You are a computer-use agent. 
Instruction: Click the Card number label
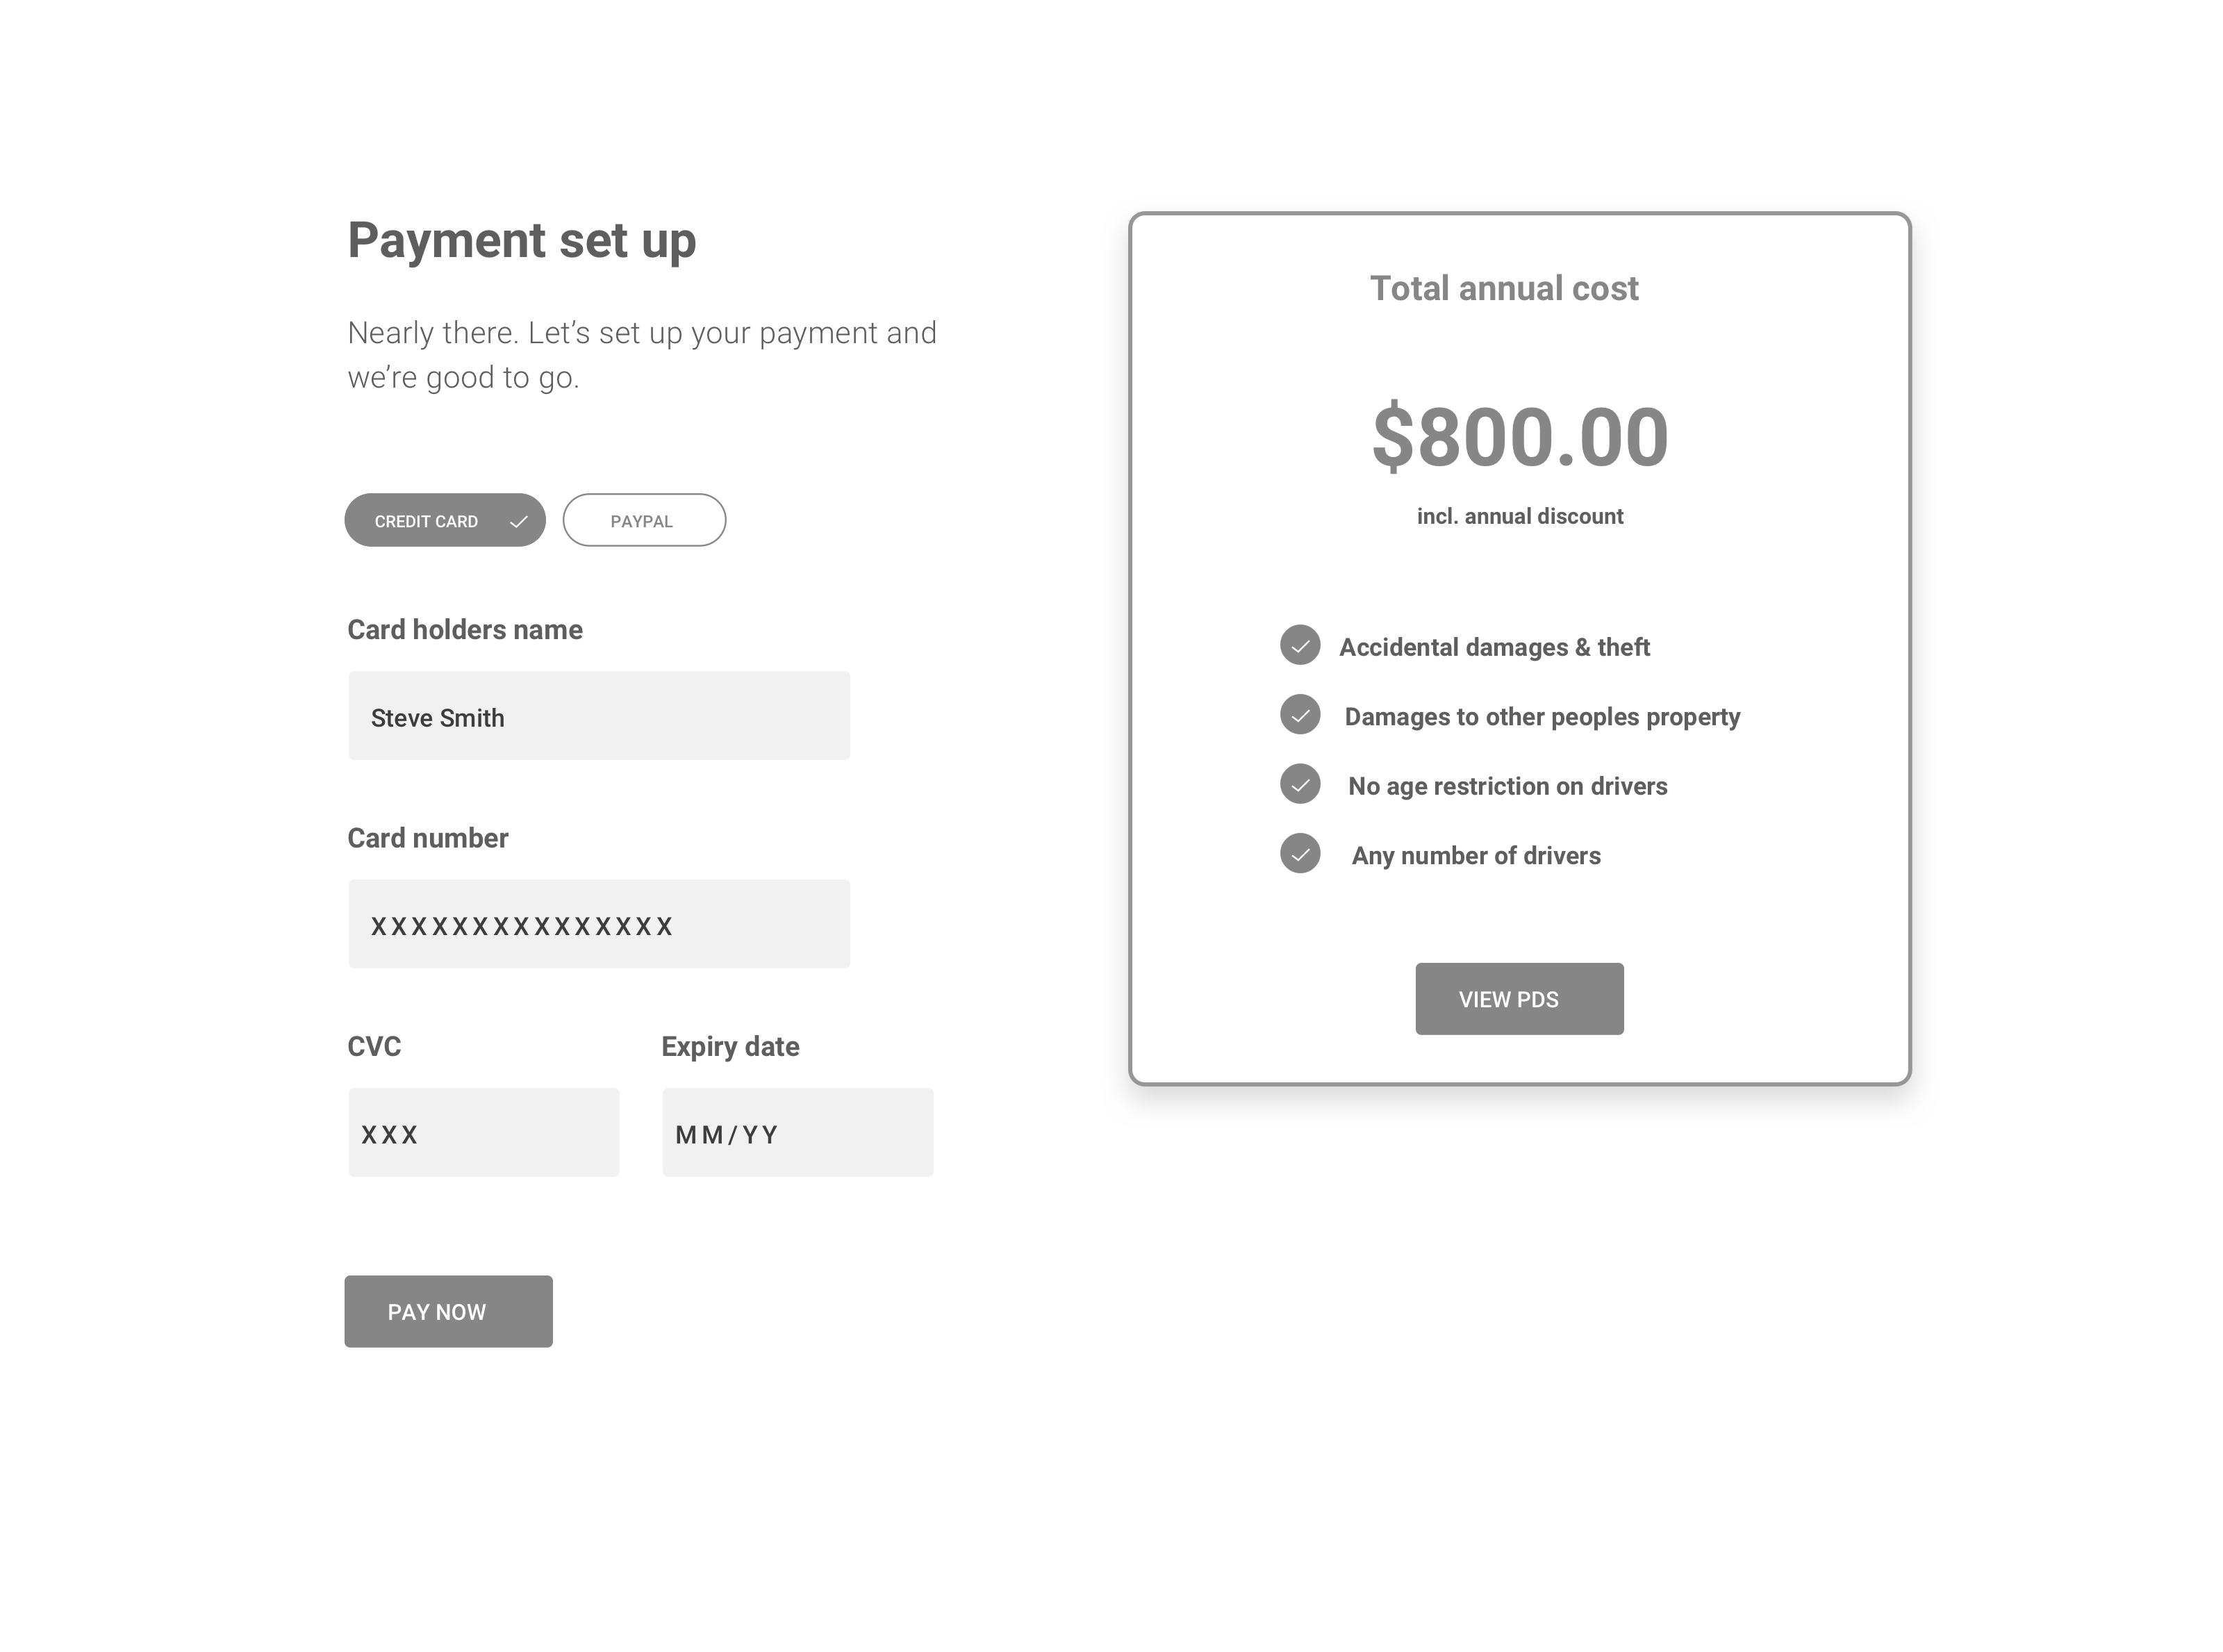[427, 838]
